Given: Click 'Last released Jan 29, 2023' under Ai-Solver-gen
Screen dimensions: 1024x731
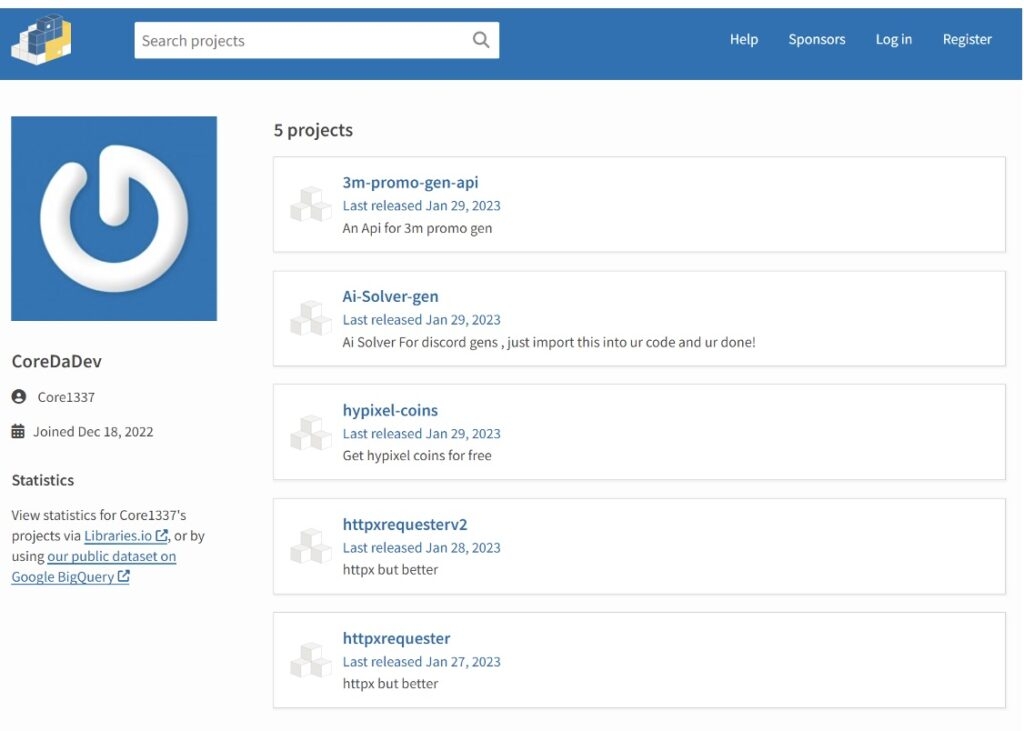Looking at the screenshot, I should 421,320.
